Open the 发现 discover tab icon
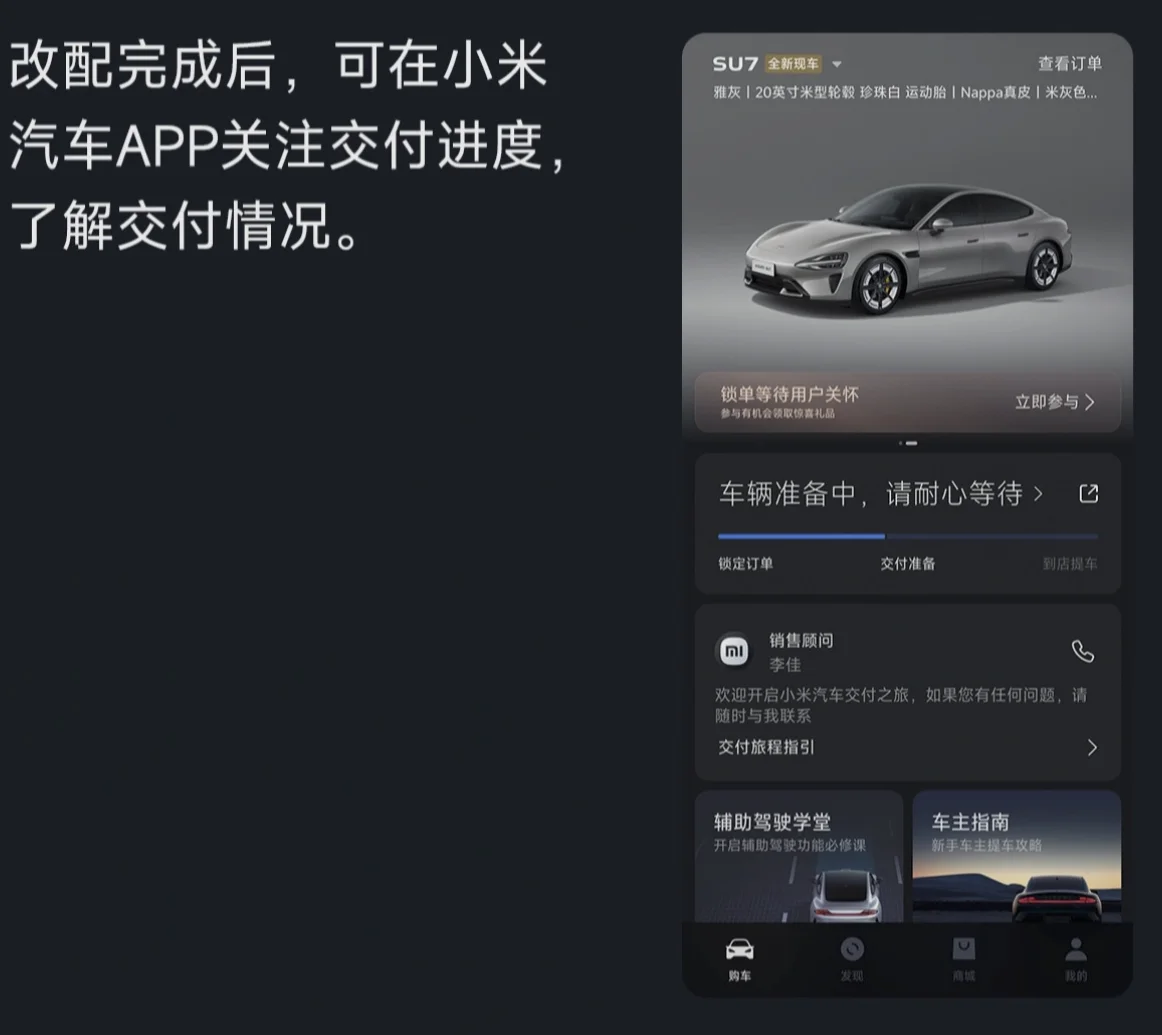The width and height of the screenshot is (1162, 1035). tap(851, 949)
